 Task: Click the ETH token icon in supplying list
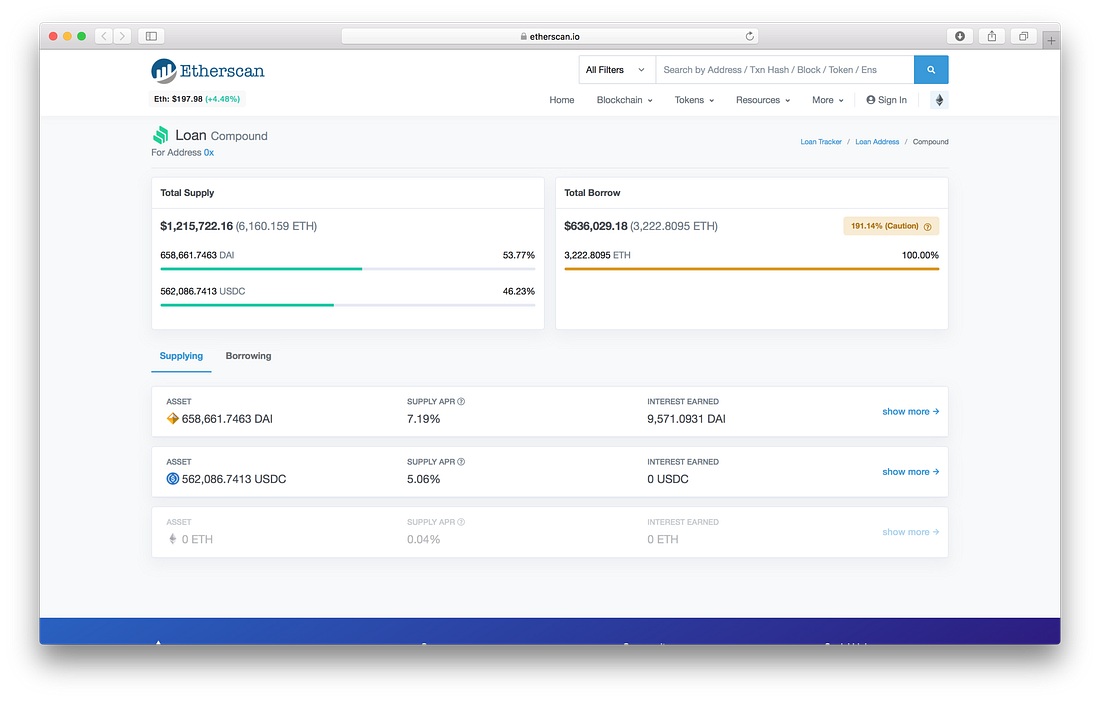pyautogui.click(x=173, y=539)
